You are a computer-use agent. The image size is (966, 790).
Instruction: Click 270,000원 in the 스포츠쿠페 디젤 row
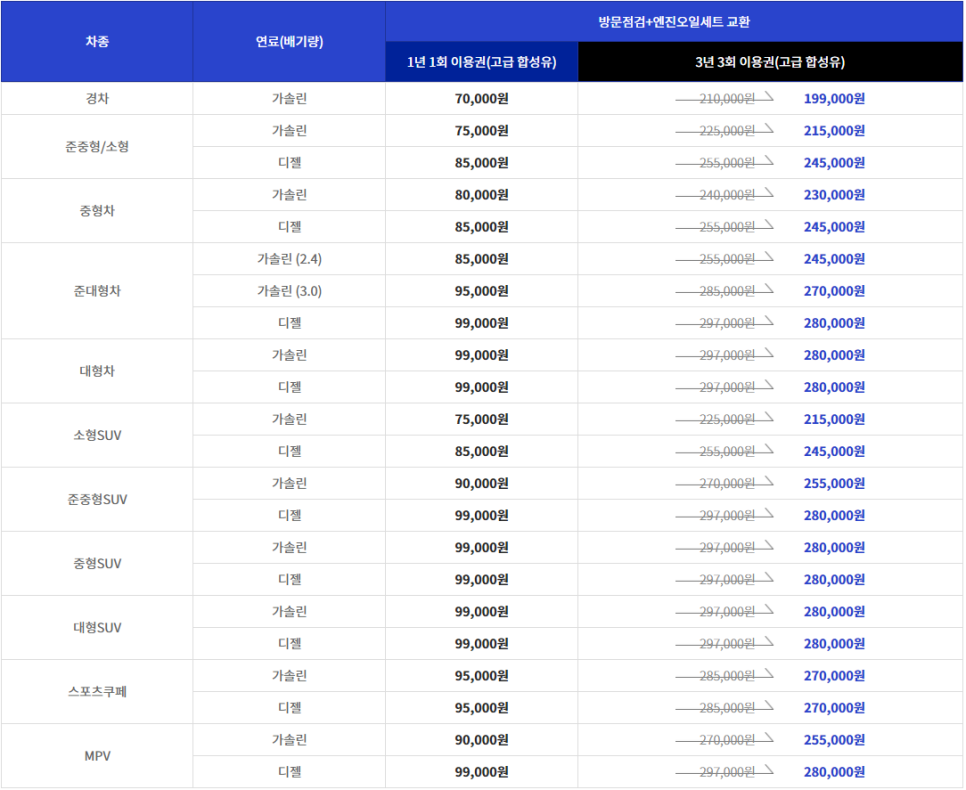[x=834, y=707]
